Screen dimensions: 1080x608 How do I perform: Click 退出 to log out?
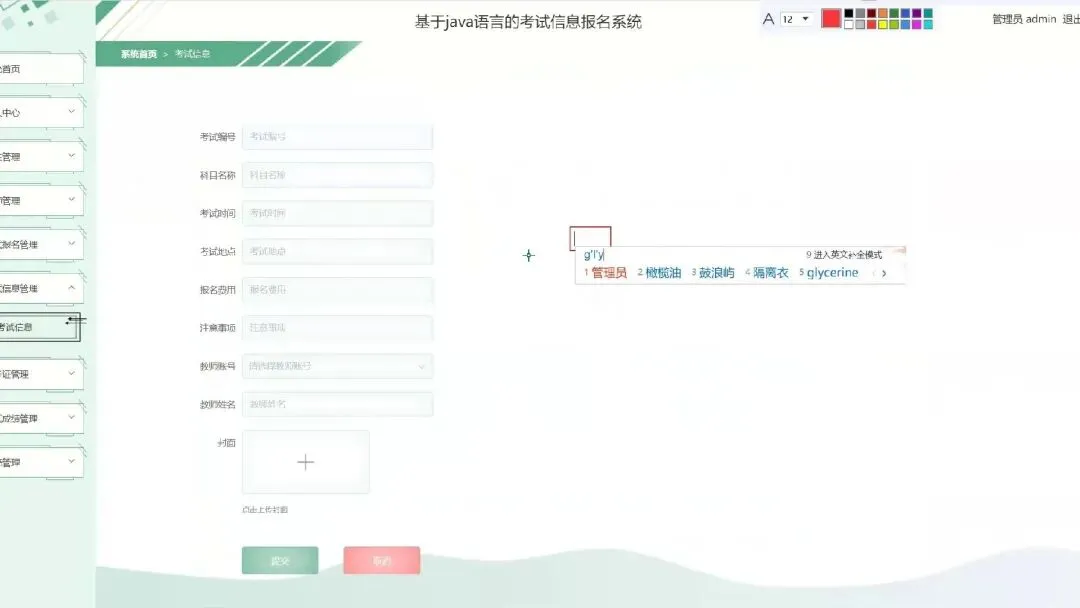point(1071,19)
